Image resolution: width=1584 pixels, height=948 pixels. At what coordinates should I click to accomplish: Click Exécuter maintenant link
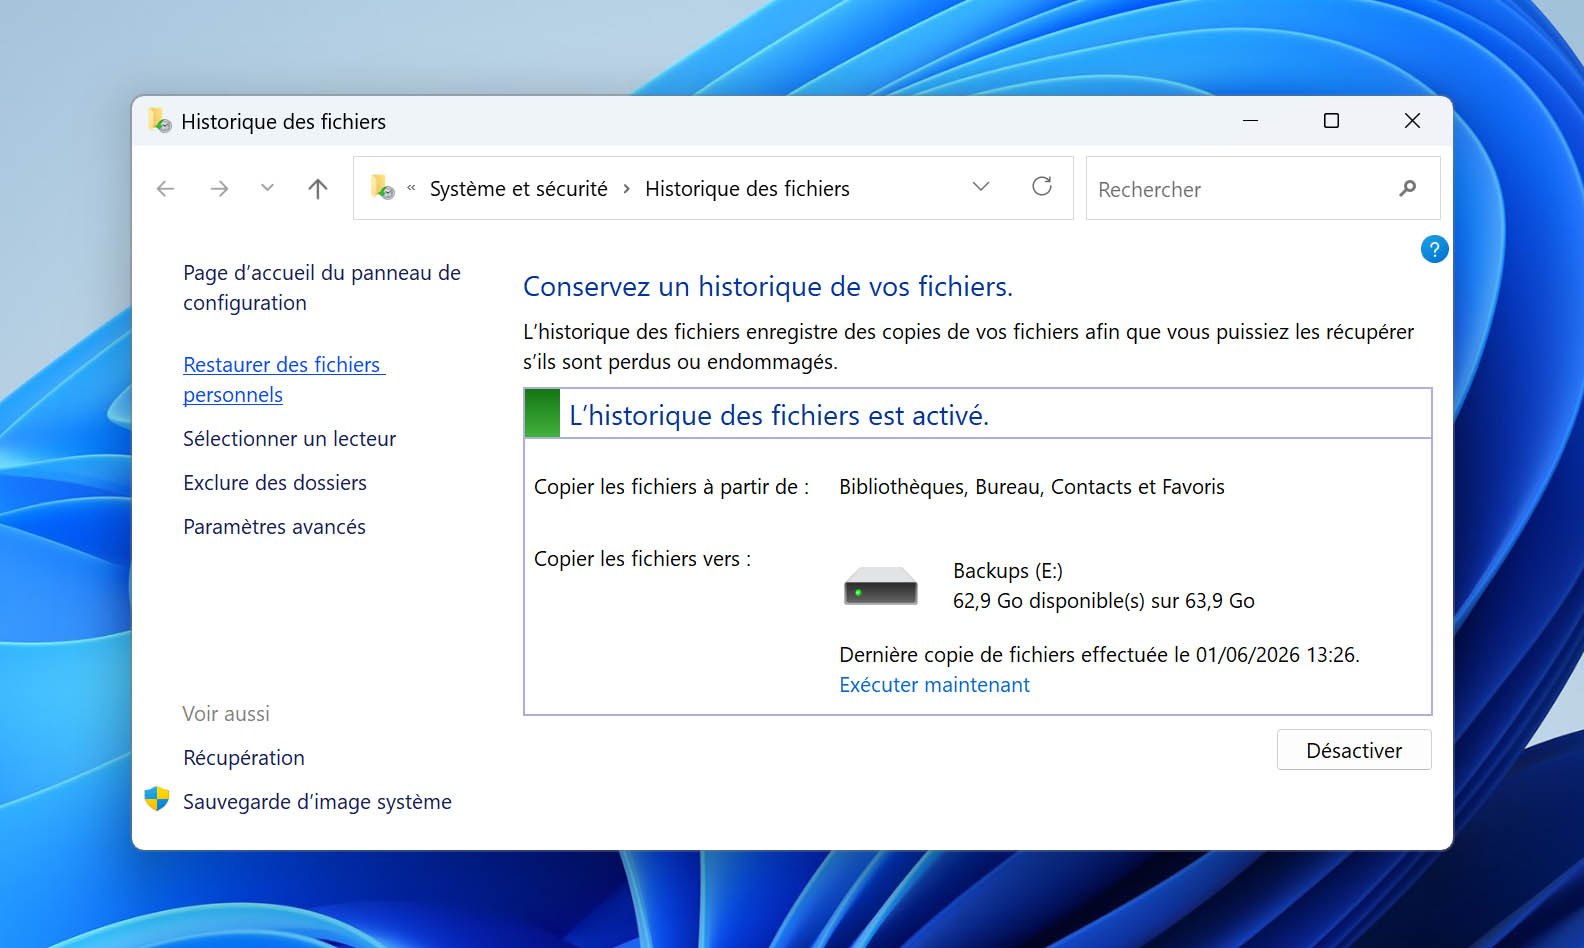click(x=934, y=685)
